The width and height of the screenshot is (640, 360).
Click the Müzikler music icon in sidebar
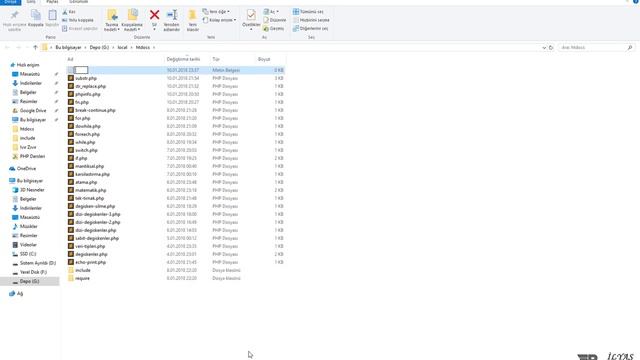tap(15, 227)
